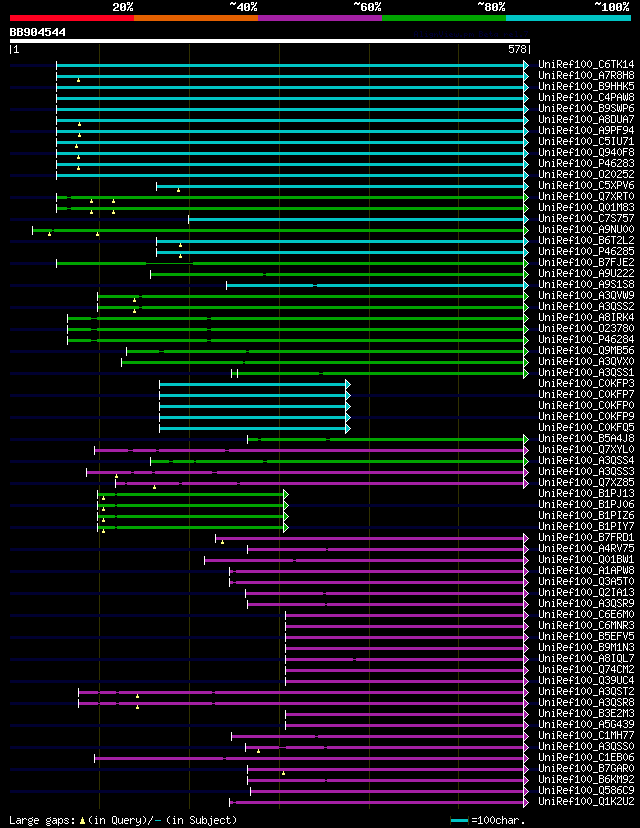Click the orange ~40% legend bar
Screen dimensions: 640x828
coord(196,18)
